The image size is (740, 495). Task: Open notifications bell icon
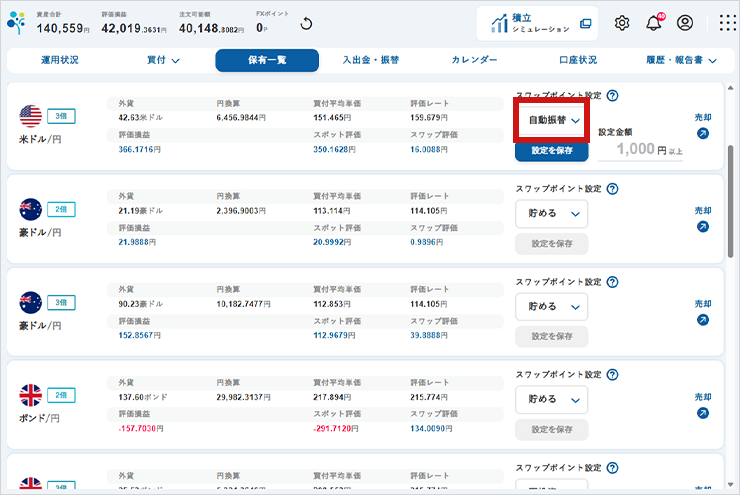click(654, 23)
